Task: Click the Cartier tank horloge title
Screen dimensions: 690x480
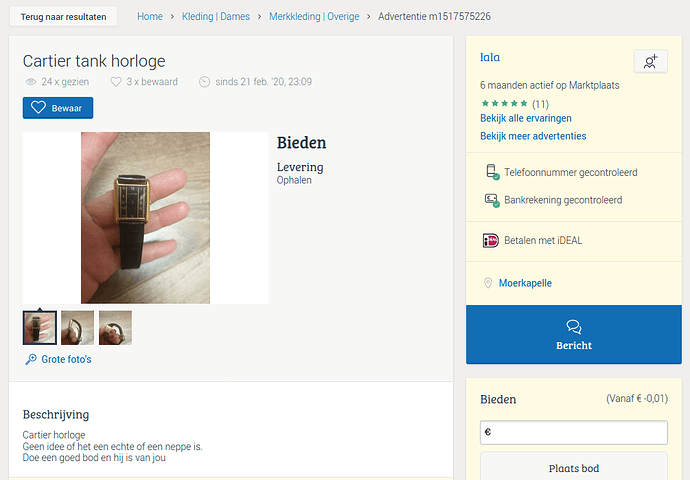Action: [94, 61]
